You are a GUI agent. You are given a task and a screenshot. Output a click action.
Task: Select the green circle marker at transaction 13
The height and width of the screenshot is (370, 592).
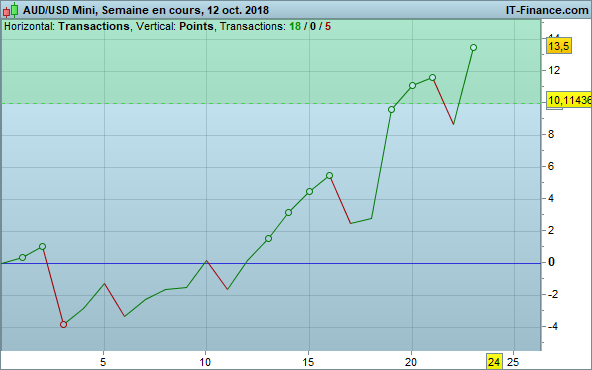pos(268,239)
